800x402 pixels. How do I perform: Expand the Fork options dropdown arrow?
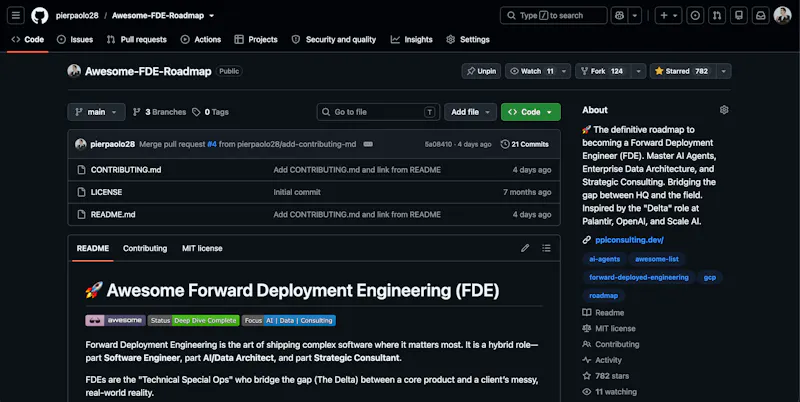638,71
